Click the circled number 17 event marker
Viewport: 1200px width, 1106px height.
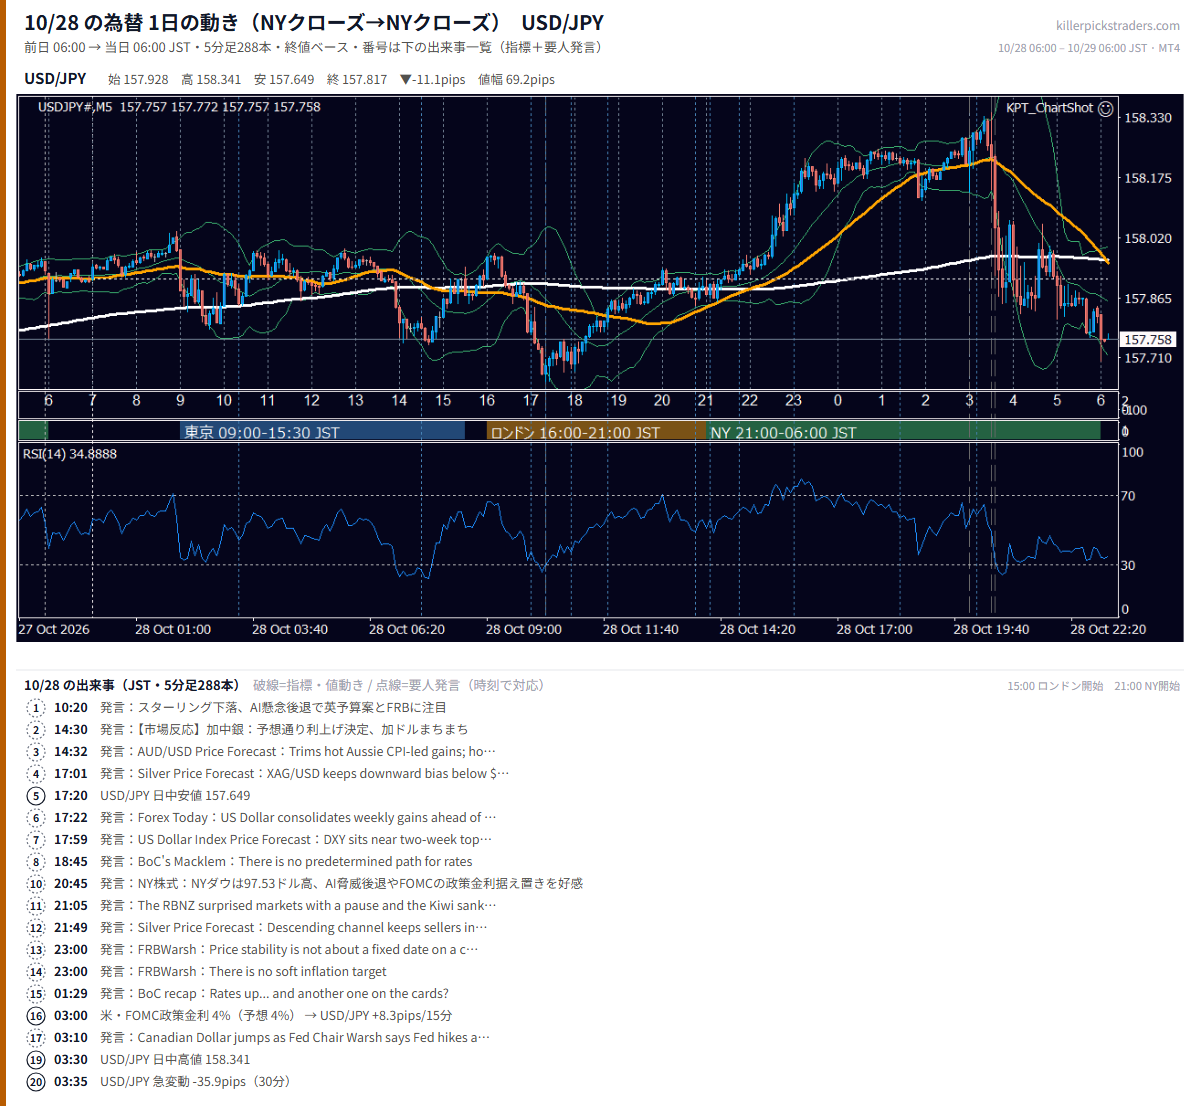click(36, 1038)
